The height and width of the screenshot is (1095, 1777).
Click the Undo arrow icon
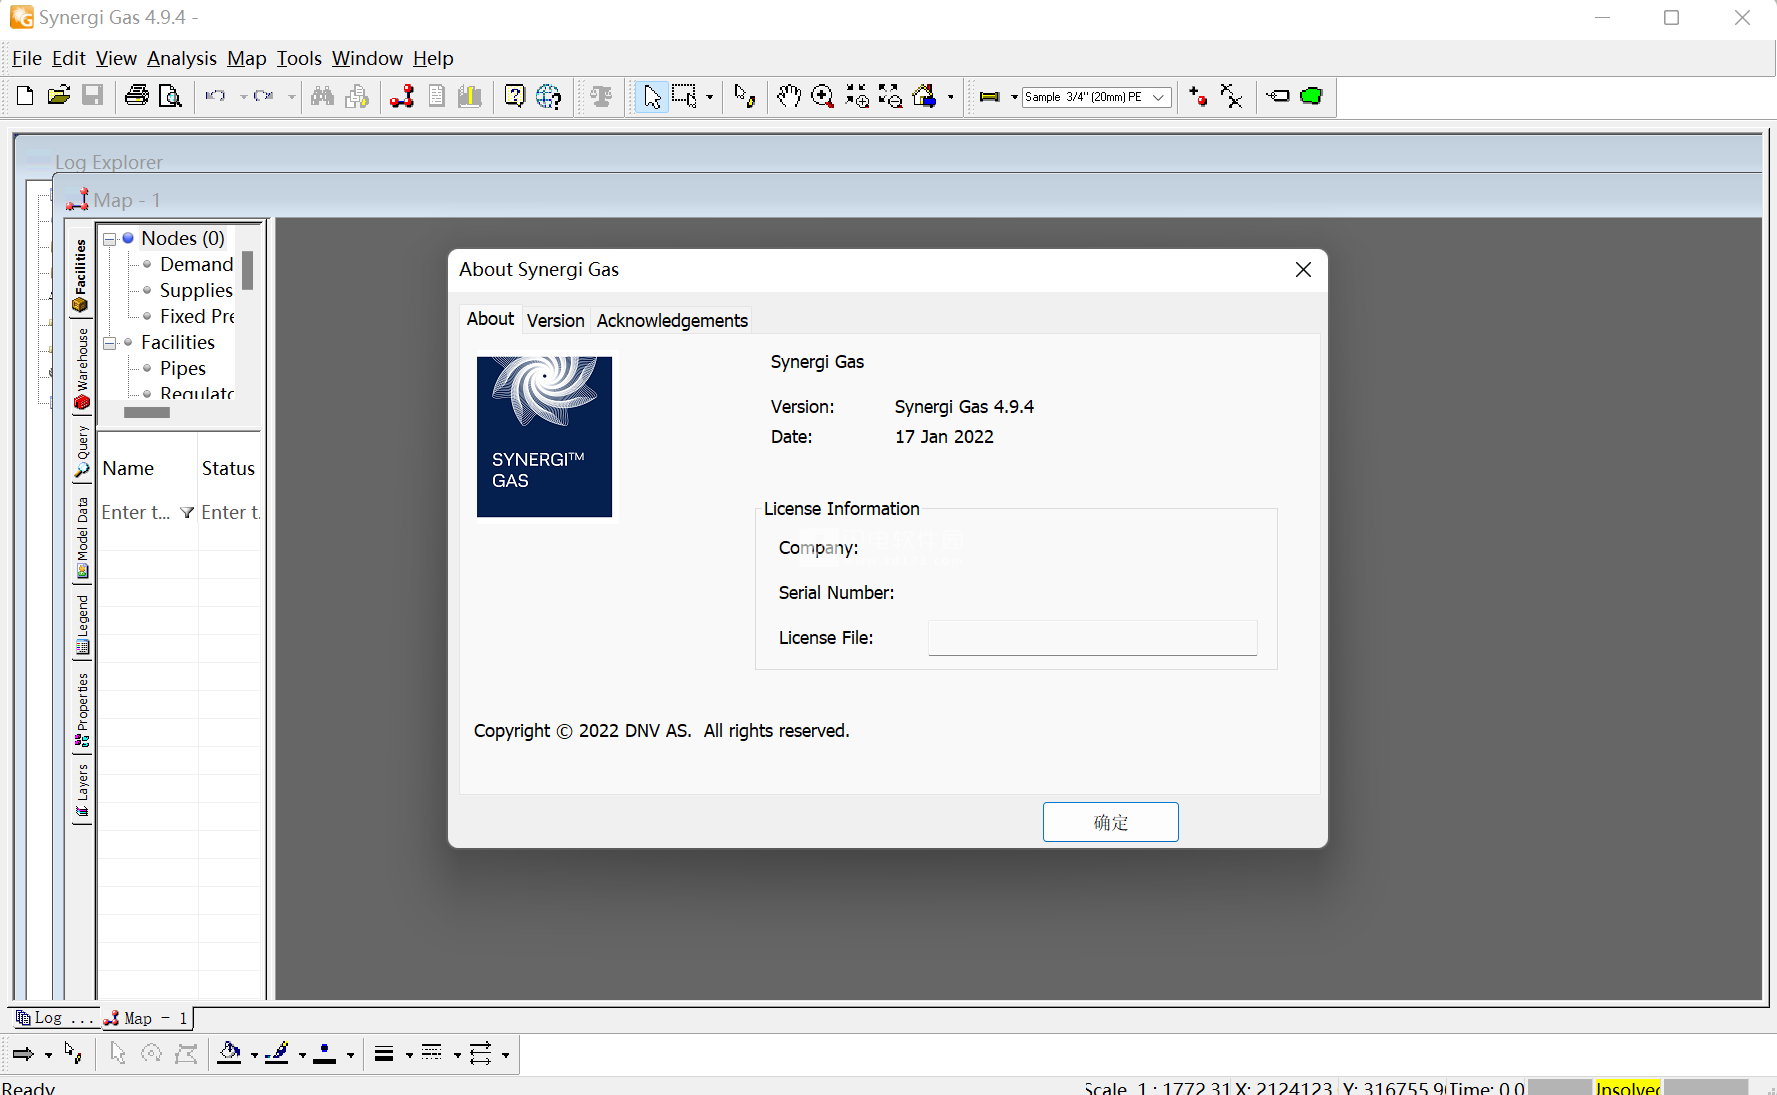(216, 96)
